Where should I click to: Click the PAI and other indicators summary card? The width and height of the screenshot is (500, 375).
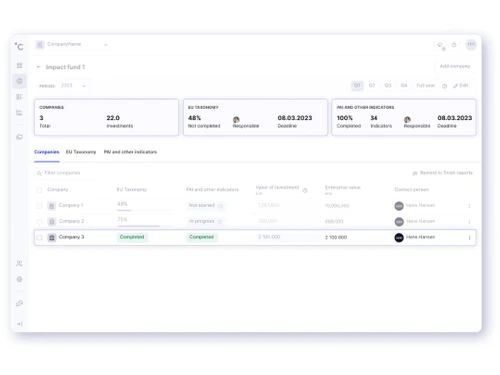pyautogui.click(x=404, y=117)
